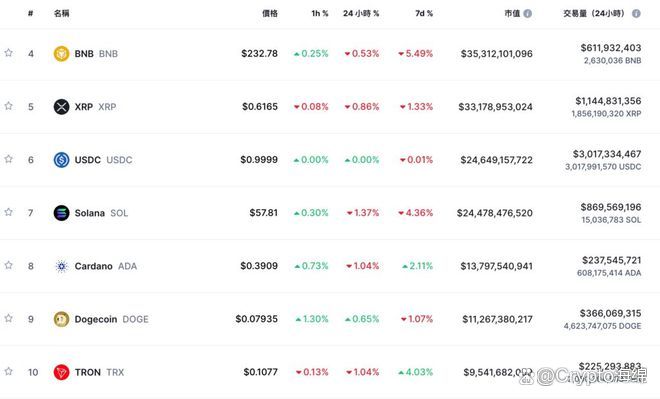Sort by the 名稱 name column header
The width and height of the screenshot is (660, 399).
tap(61, 13)
